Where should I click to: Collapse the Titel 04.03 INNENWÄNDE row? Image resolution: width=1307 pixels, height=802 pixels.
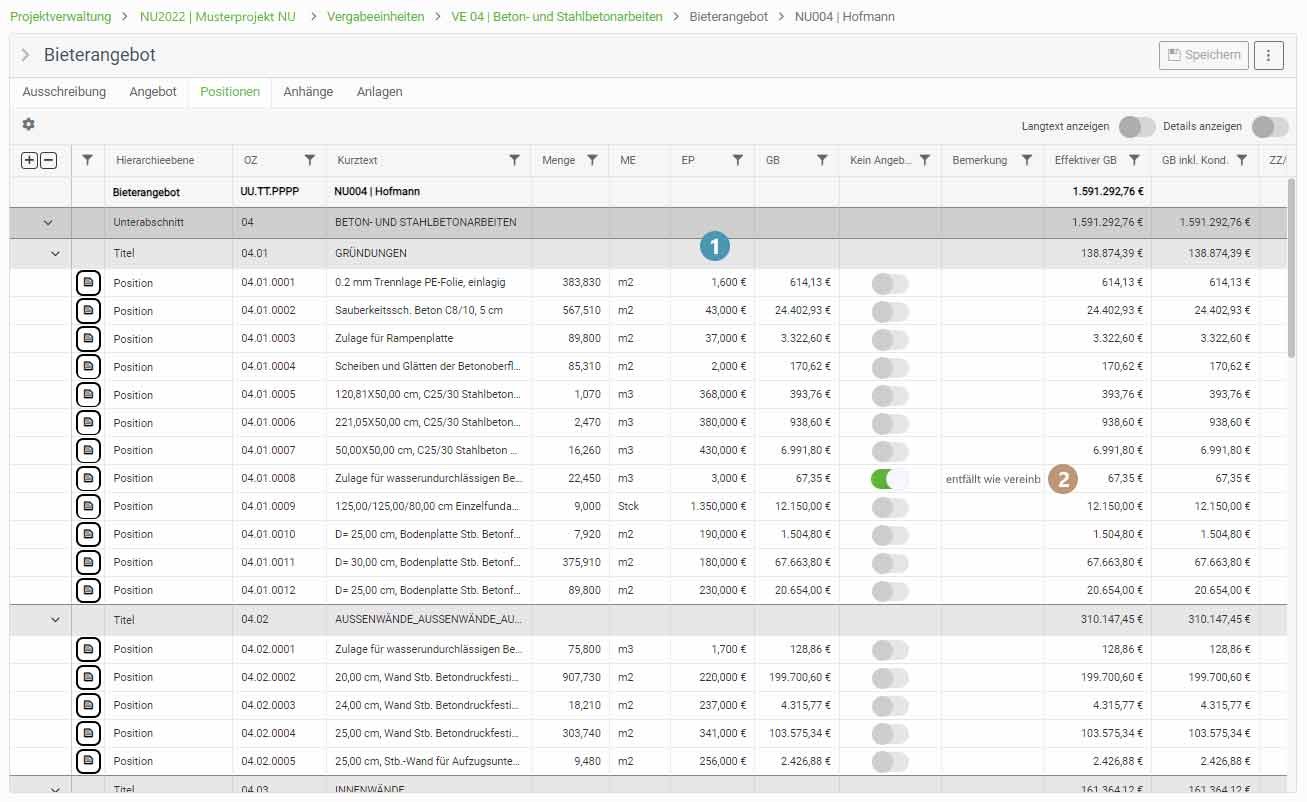click(56, 790)
